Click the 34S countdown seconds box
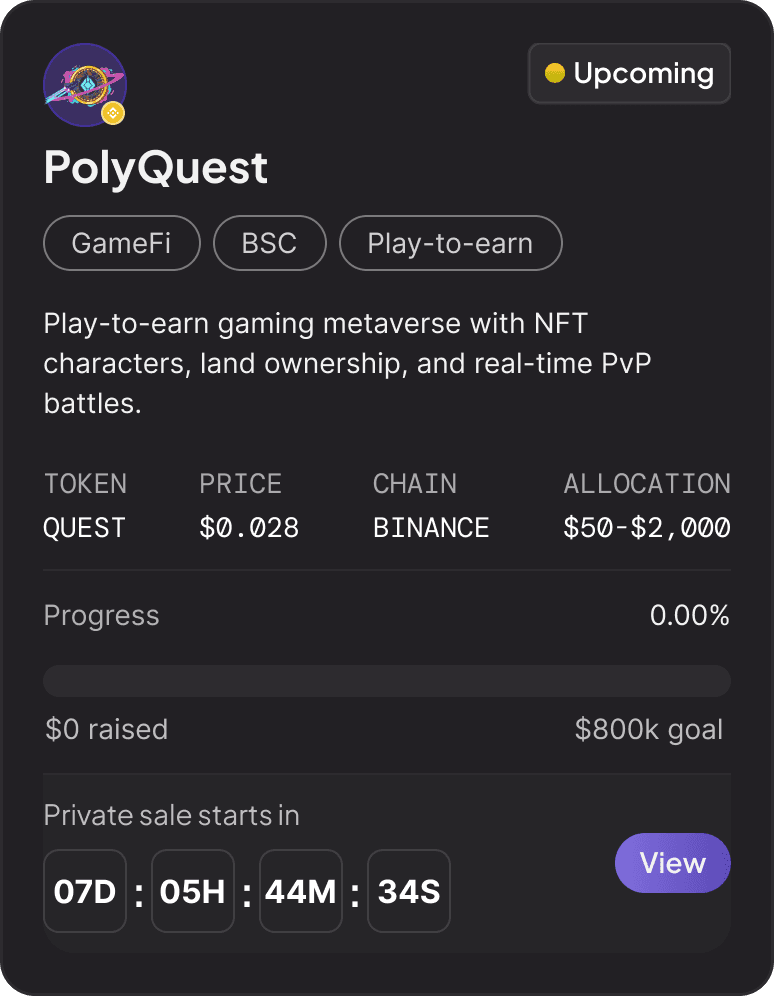Image resolution: width=774 pixels, height=997 pixels. 409,891
